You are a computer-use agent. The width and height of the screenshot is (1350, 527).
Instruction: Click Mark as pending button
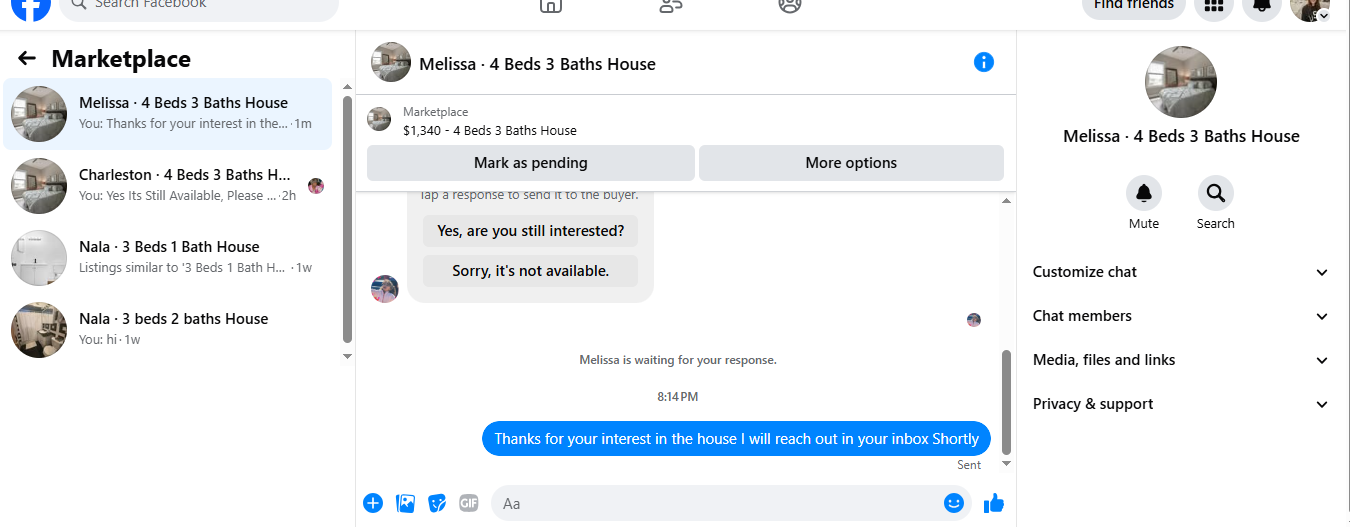(x=531, y=163)
